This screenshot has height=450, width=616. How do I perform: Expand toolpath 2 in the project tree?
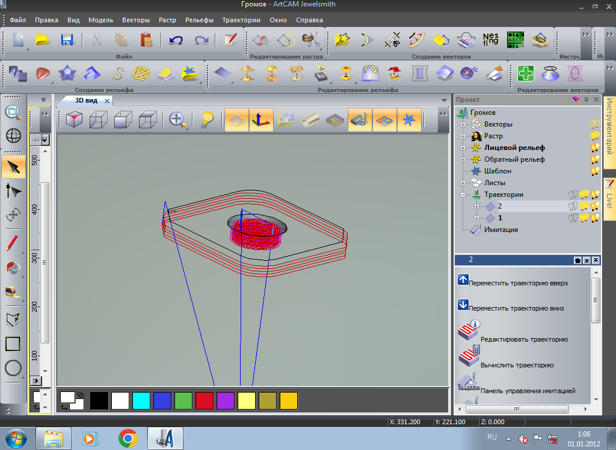coord(477,206)
